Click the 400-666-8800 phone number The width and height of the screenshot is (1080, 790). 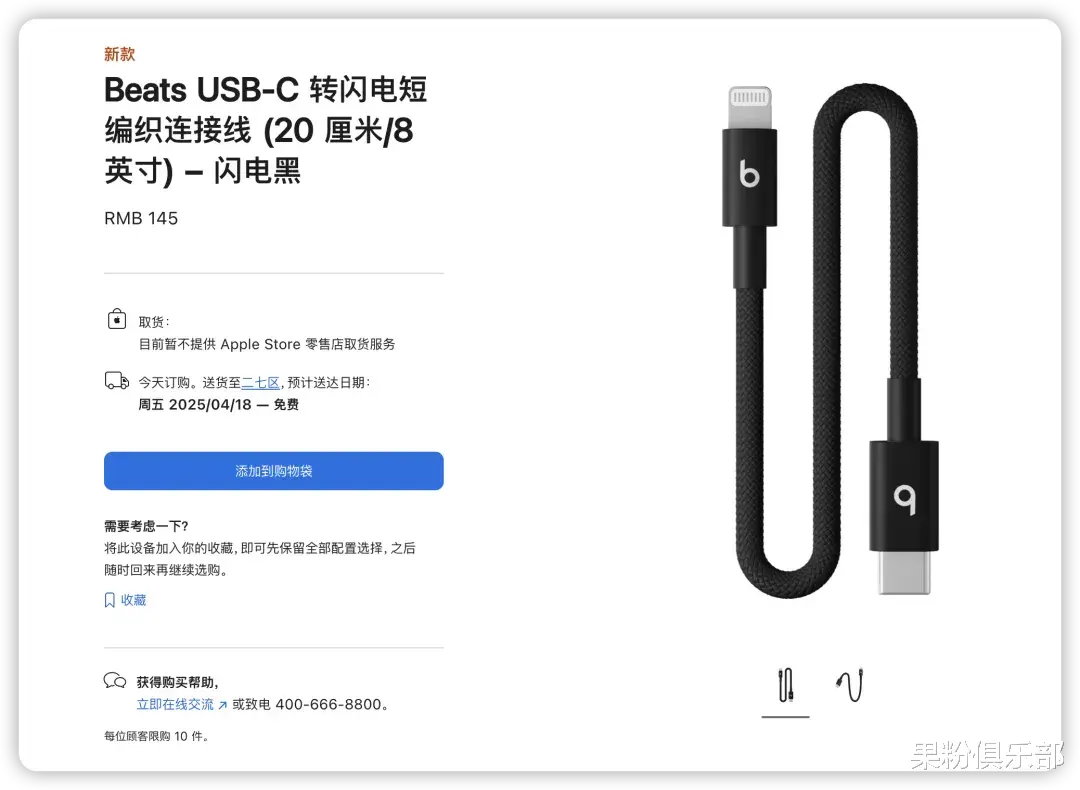(x=329, y=704)
